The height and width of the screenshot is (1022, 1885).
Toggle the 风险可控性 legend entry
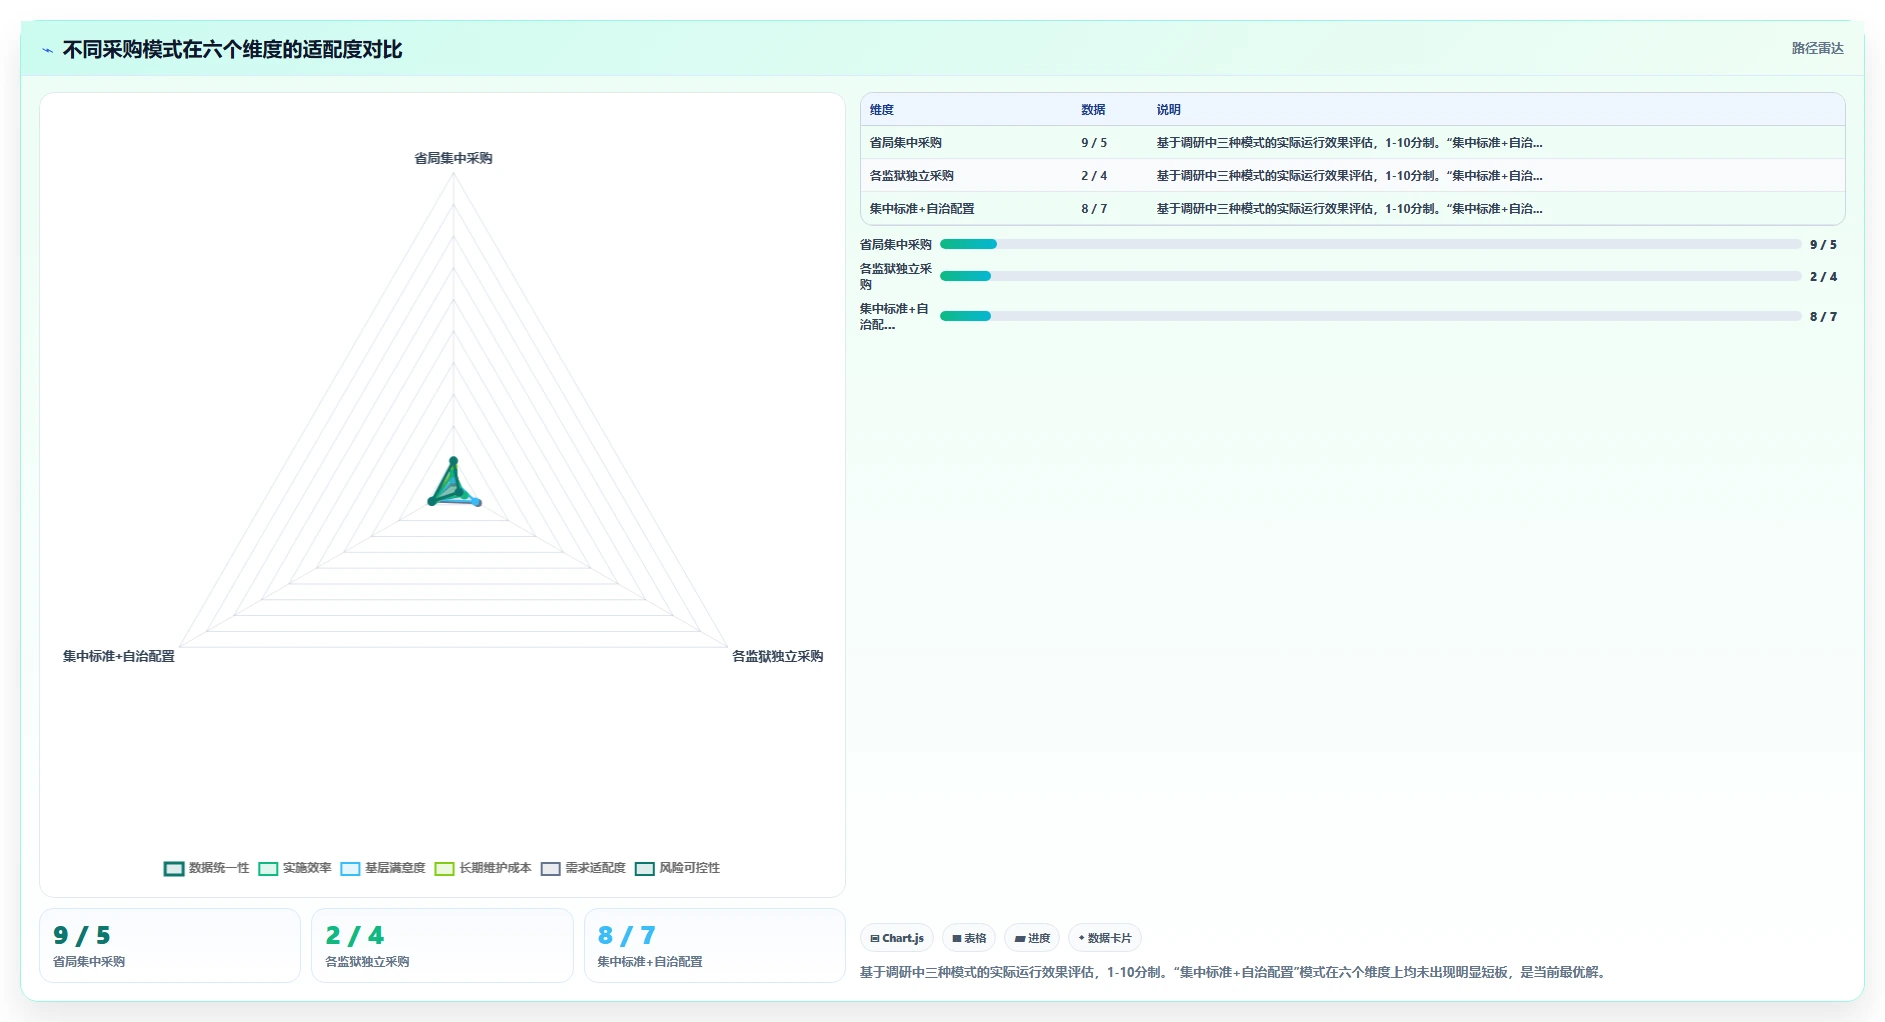tap(677, 868)
